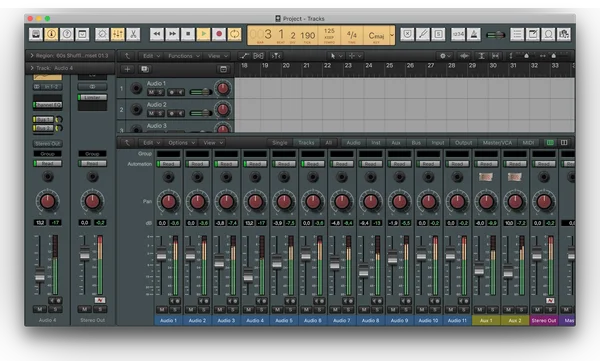
Task: Toggle the Metronome click icon
Action: pyautogui.click(x=474, y=34)
